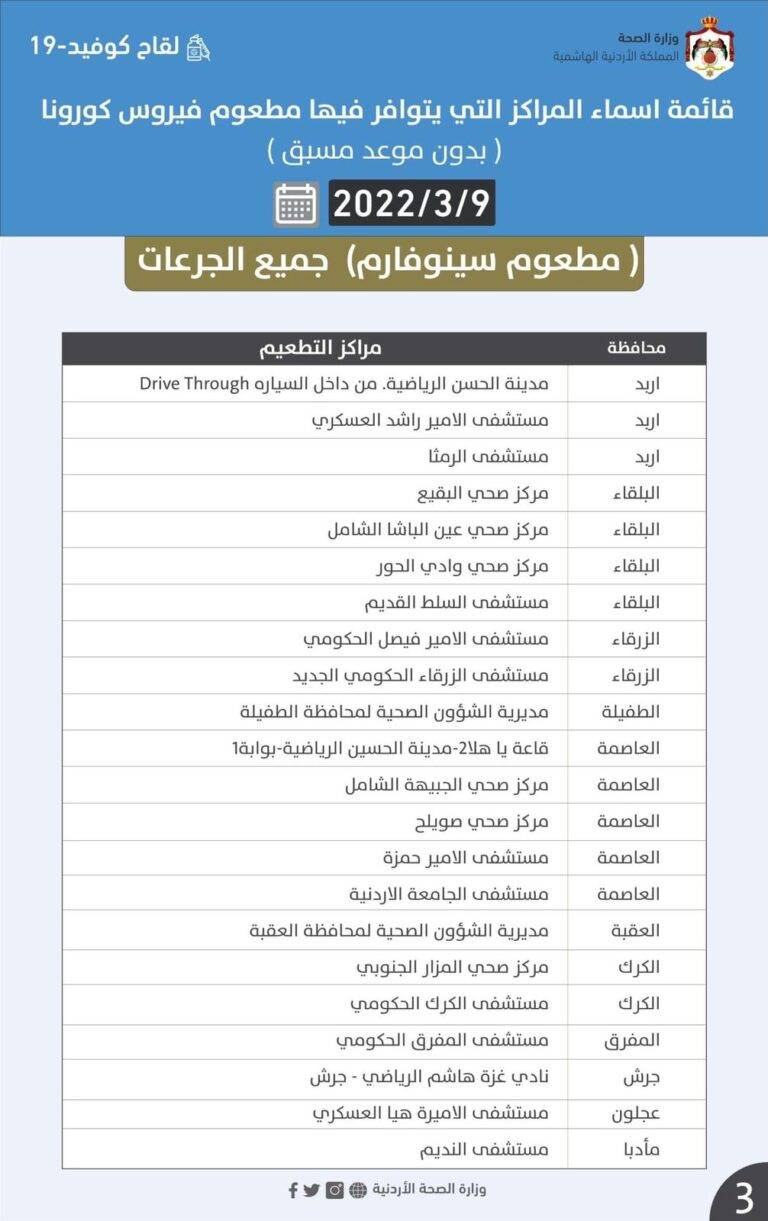Click the calendar icon beside the date
Screen dimensions: 768x1221
tap(296, 204)
